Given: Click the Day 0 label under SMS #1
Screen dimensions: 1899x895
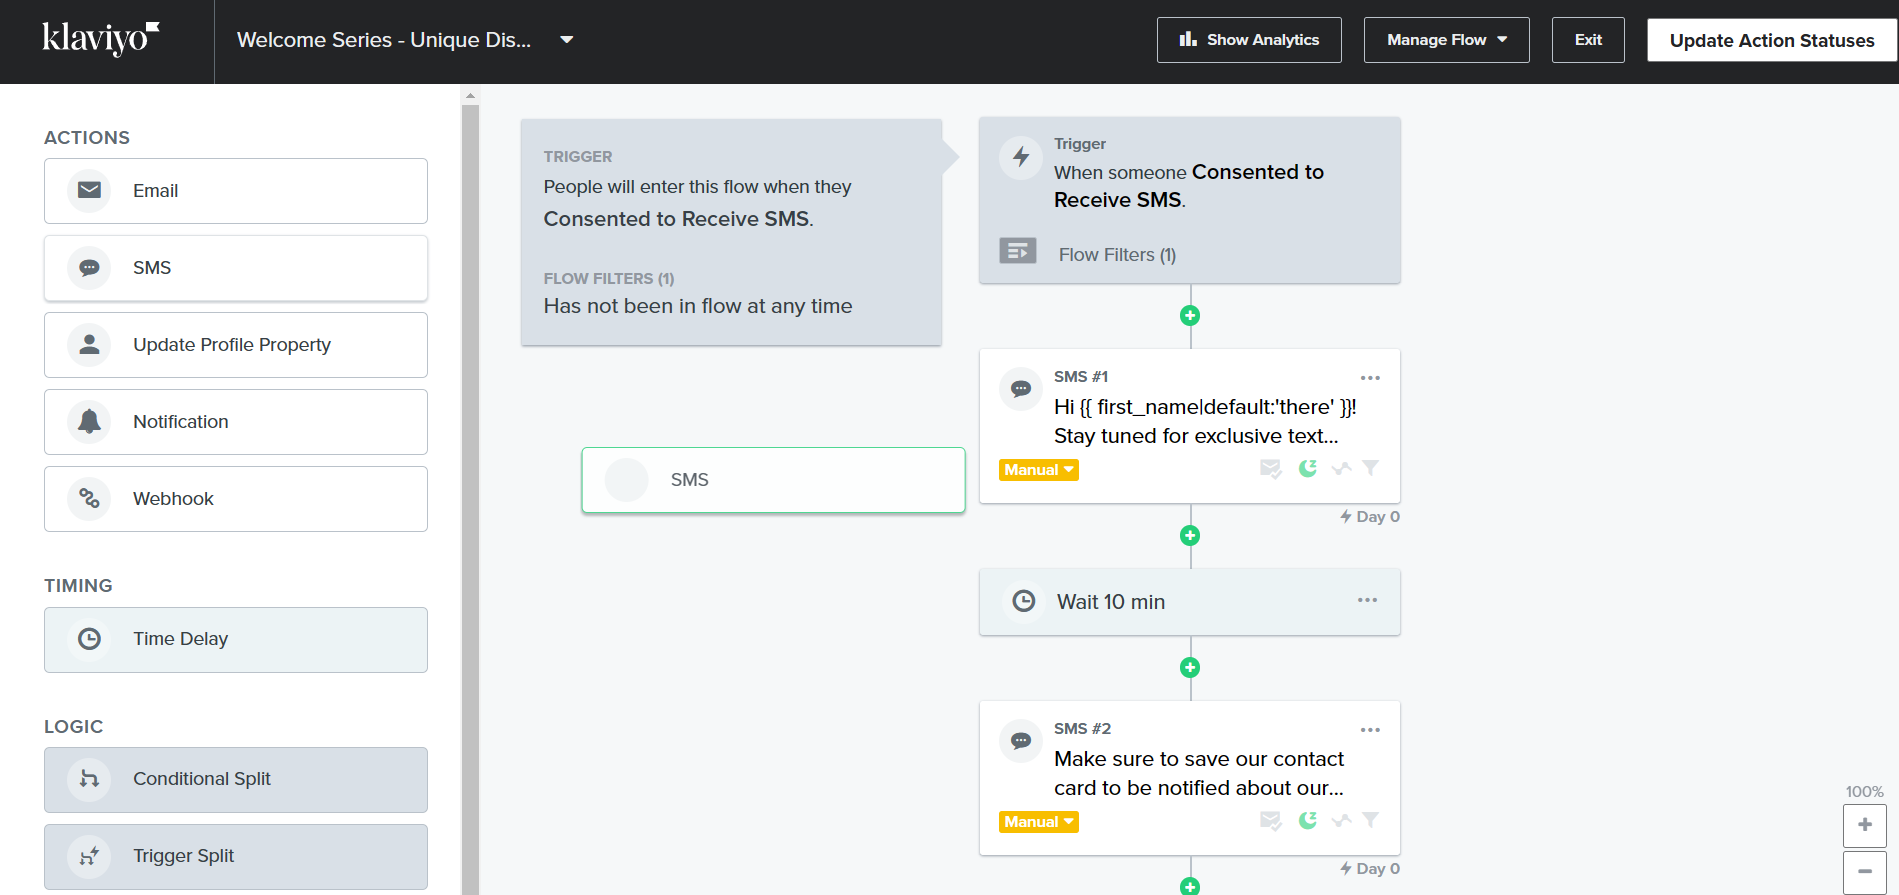Looking at the screenshot, I should point(1370,516).
